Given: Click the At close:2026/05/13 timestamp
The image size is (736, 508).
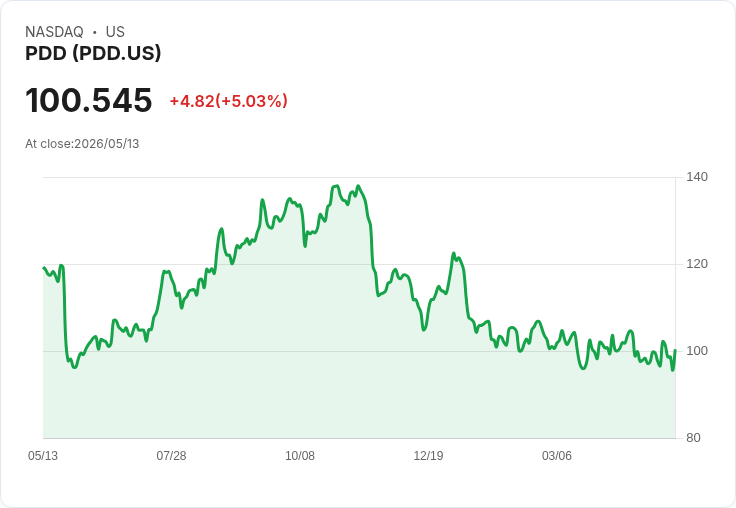Looking at the screenshot, I should click(82, 144).
